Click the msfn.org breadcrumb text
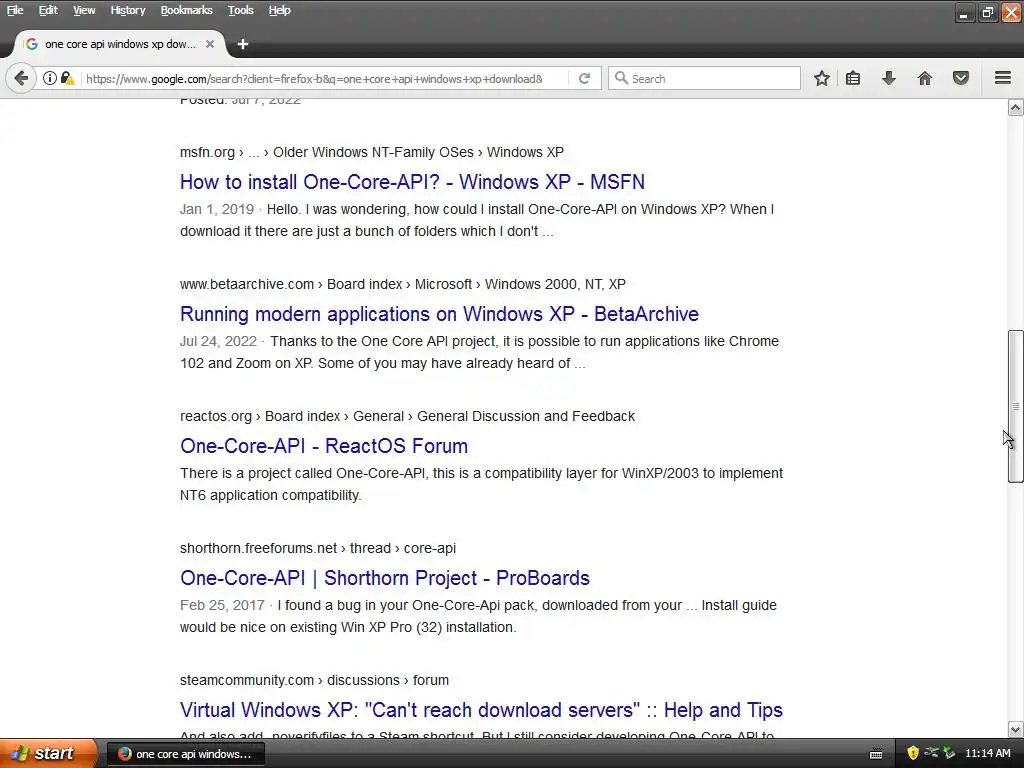The height and width of the screenshot is (768, 1024). click(x=207, y=152)
